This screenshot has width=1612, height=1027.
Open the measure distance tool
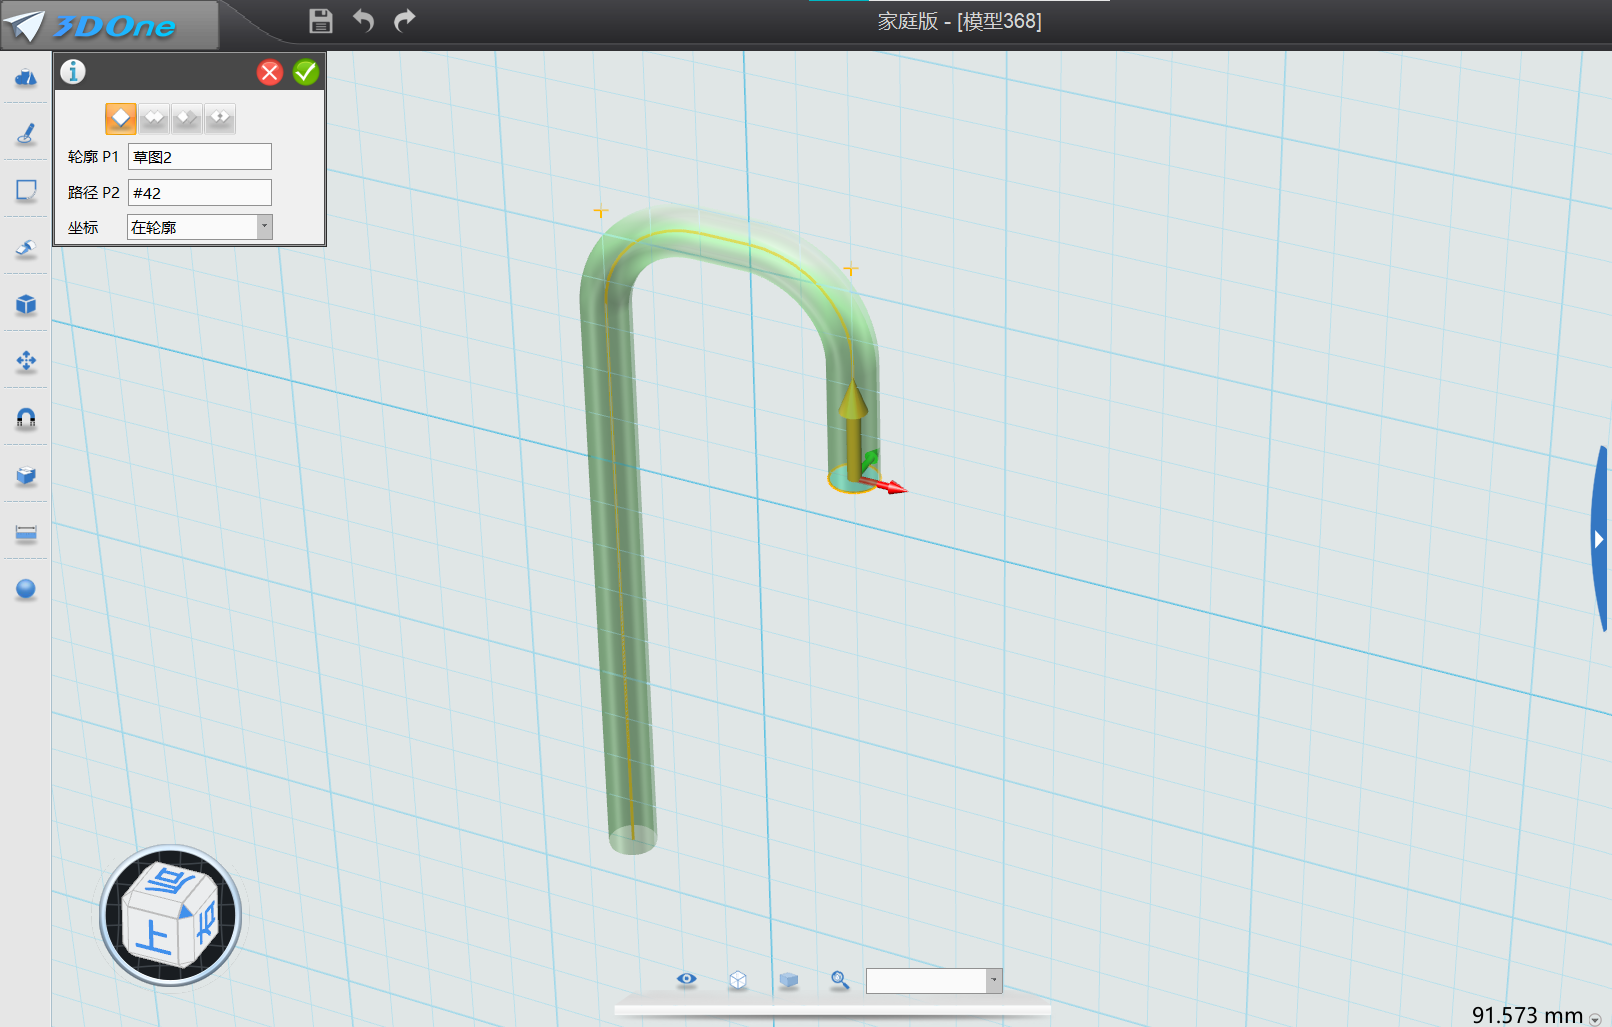26,532
